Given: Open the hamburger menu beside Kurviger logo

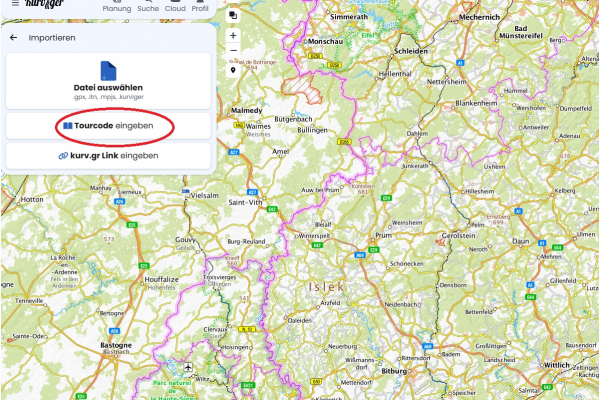Looking at the screenshot, I should pos(14,4).
